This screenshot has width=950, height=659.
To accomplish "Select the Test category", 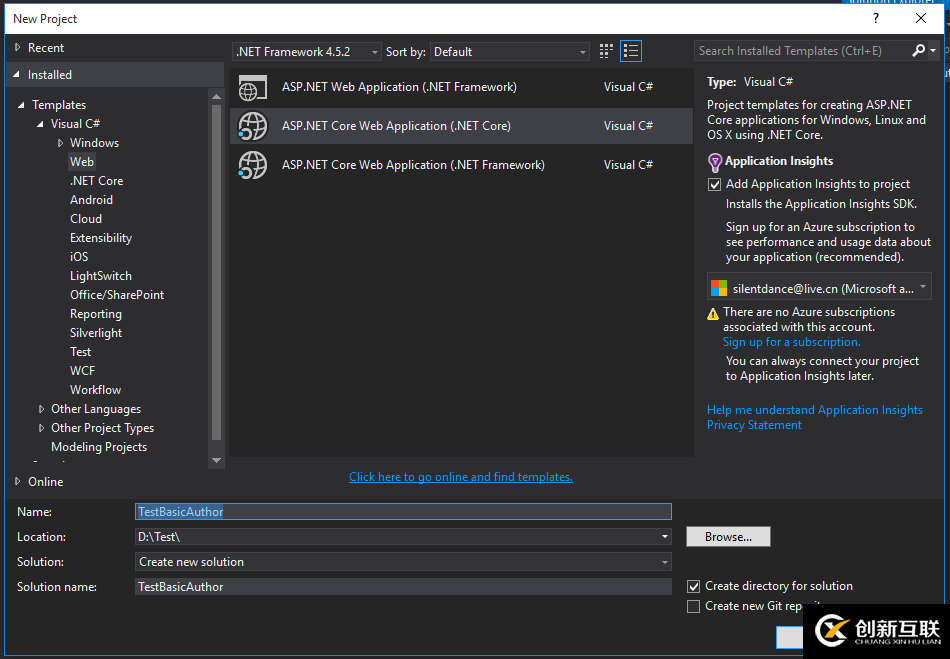I will 81,352.
